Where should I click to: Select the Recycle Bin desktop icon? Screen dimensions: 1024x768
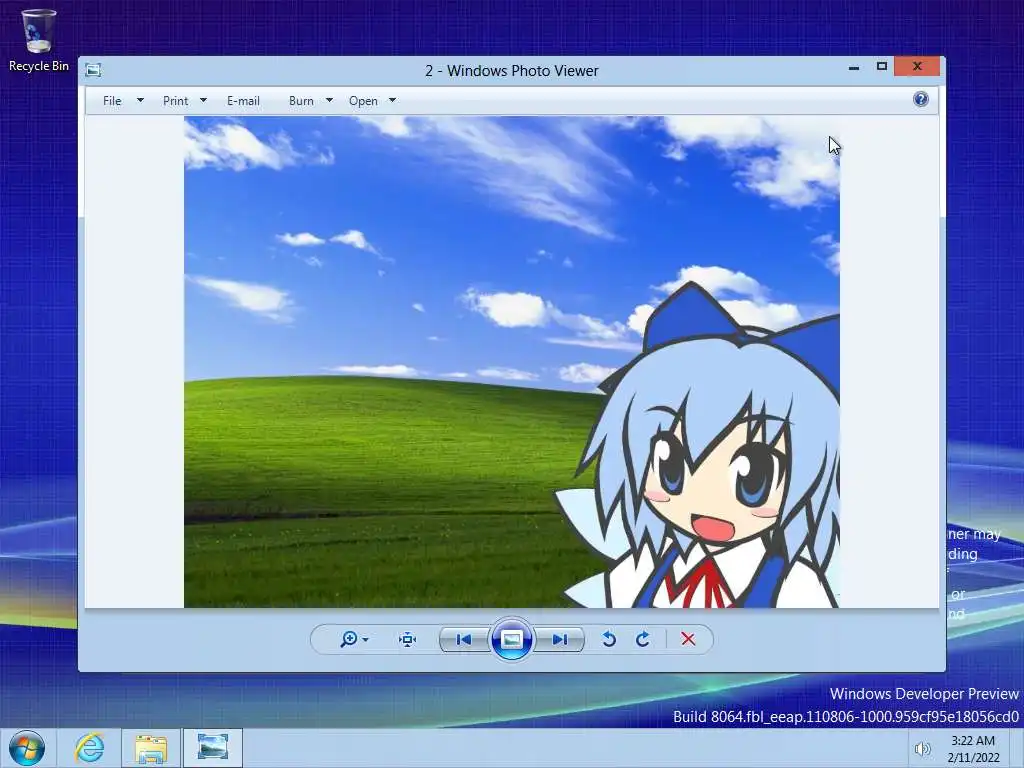click(x=39, y=40)
